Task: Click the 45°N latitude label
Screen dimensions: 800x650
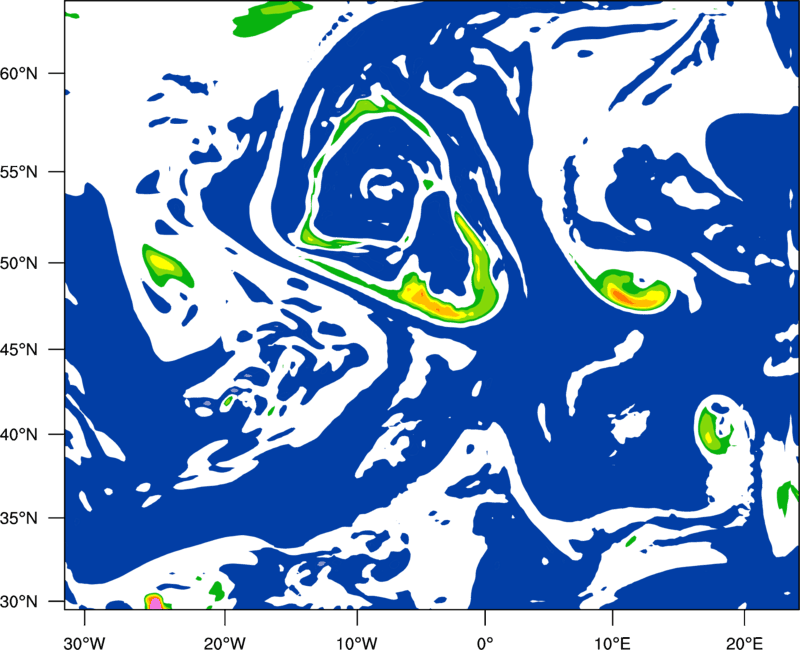Action: [x=19, y=349]
